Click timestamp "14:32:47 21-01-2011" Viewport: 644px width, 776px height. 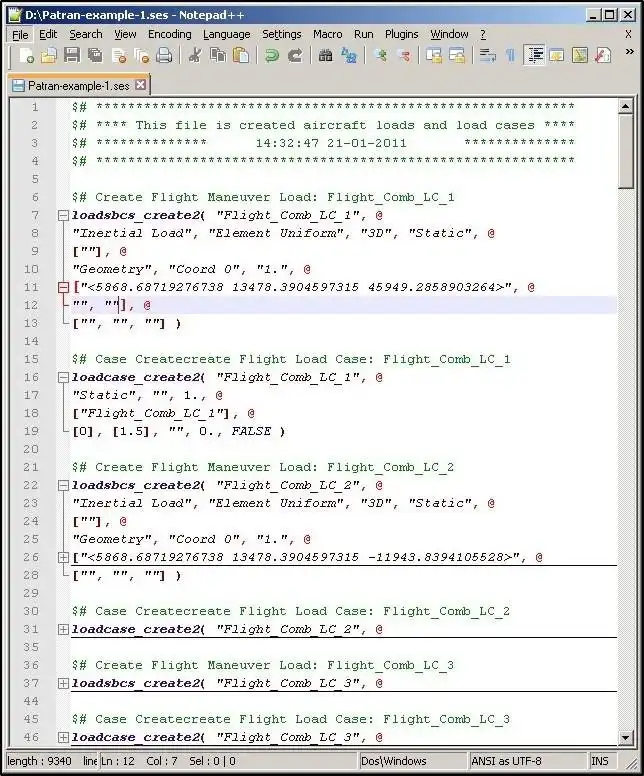(331, 143)
